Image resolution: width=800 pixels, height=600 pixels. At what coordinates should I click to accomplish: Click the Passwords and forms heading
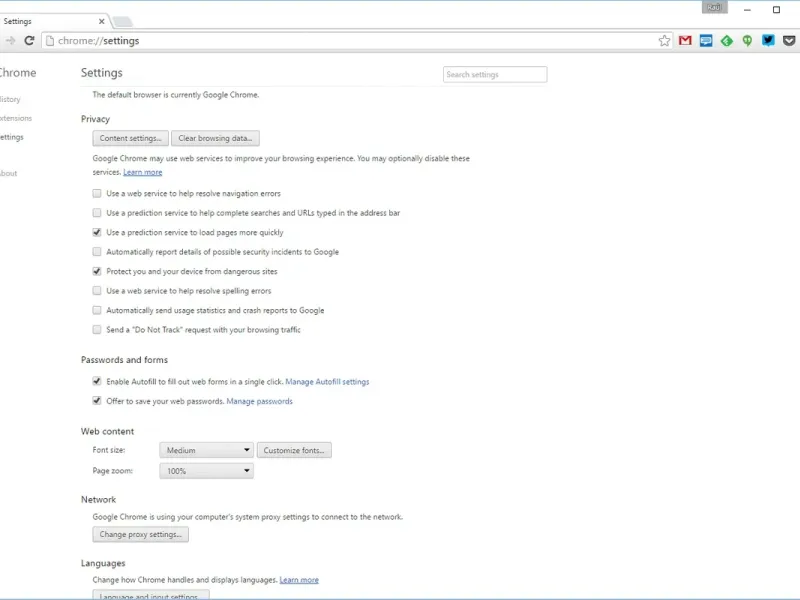pyautogui.click(x=124, y=360)
